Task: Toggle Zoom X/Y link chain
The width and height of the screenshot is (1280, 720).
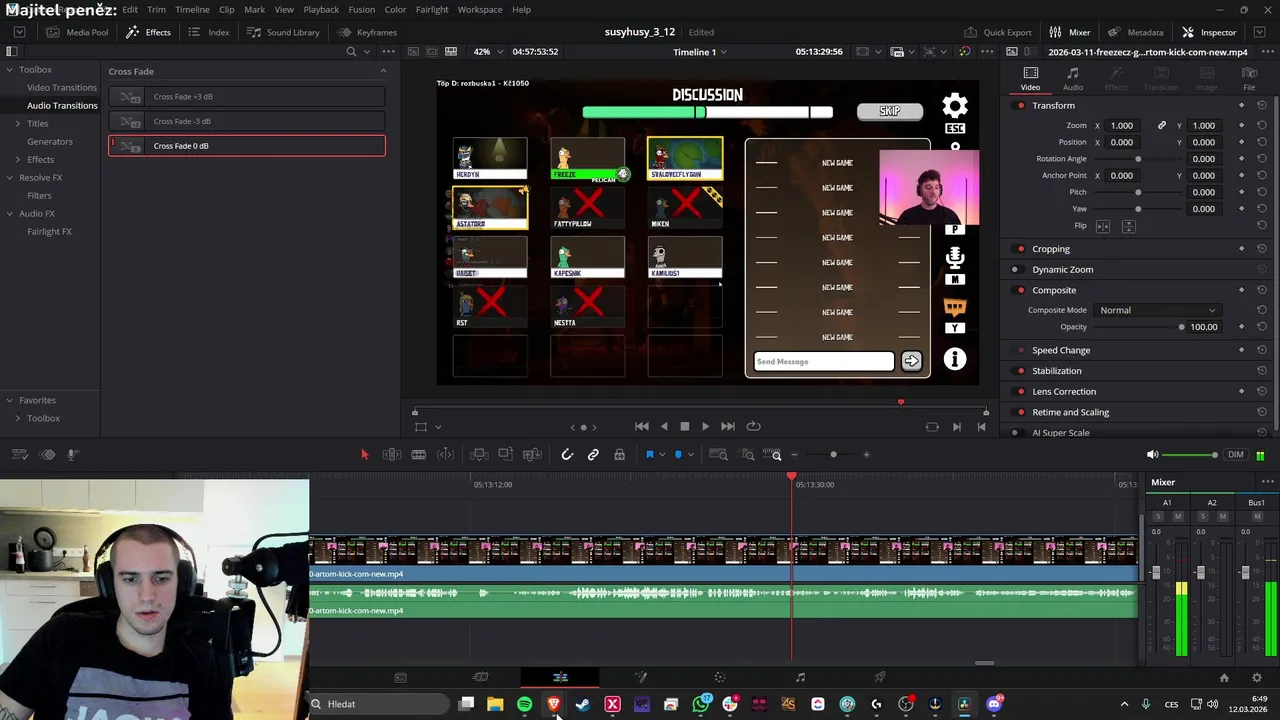Action: point(1162,126)
